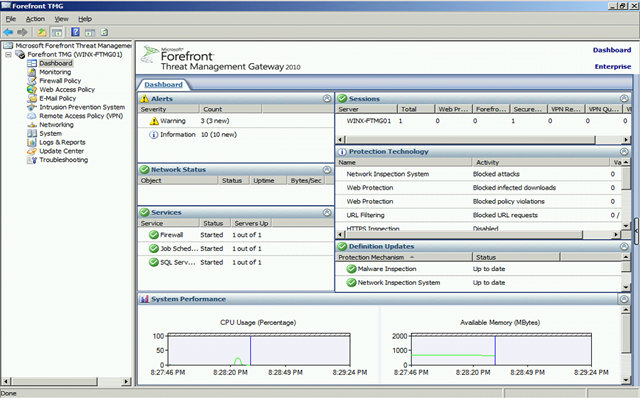Collapse the Forefront TMG (WINX-FTMG01) tree node
The width and height of the screenshot is (640, 398).
tap(8, 54)
